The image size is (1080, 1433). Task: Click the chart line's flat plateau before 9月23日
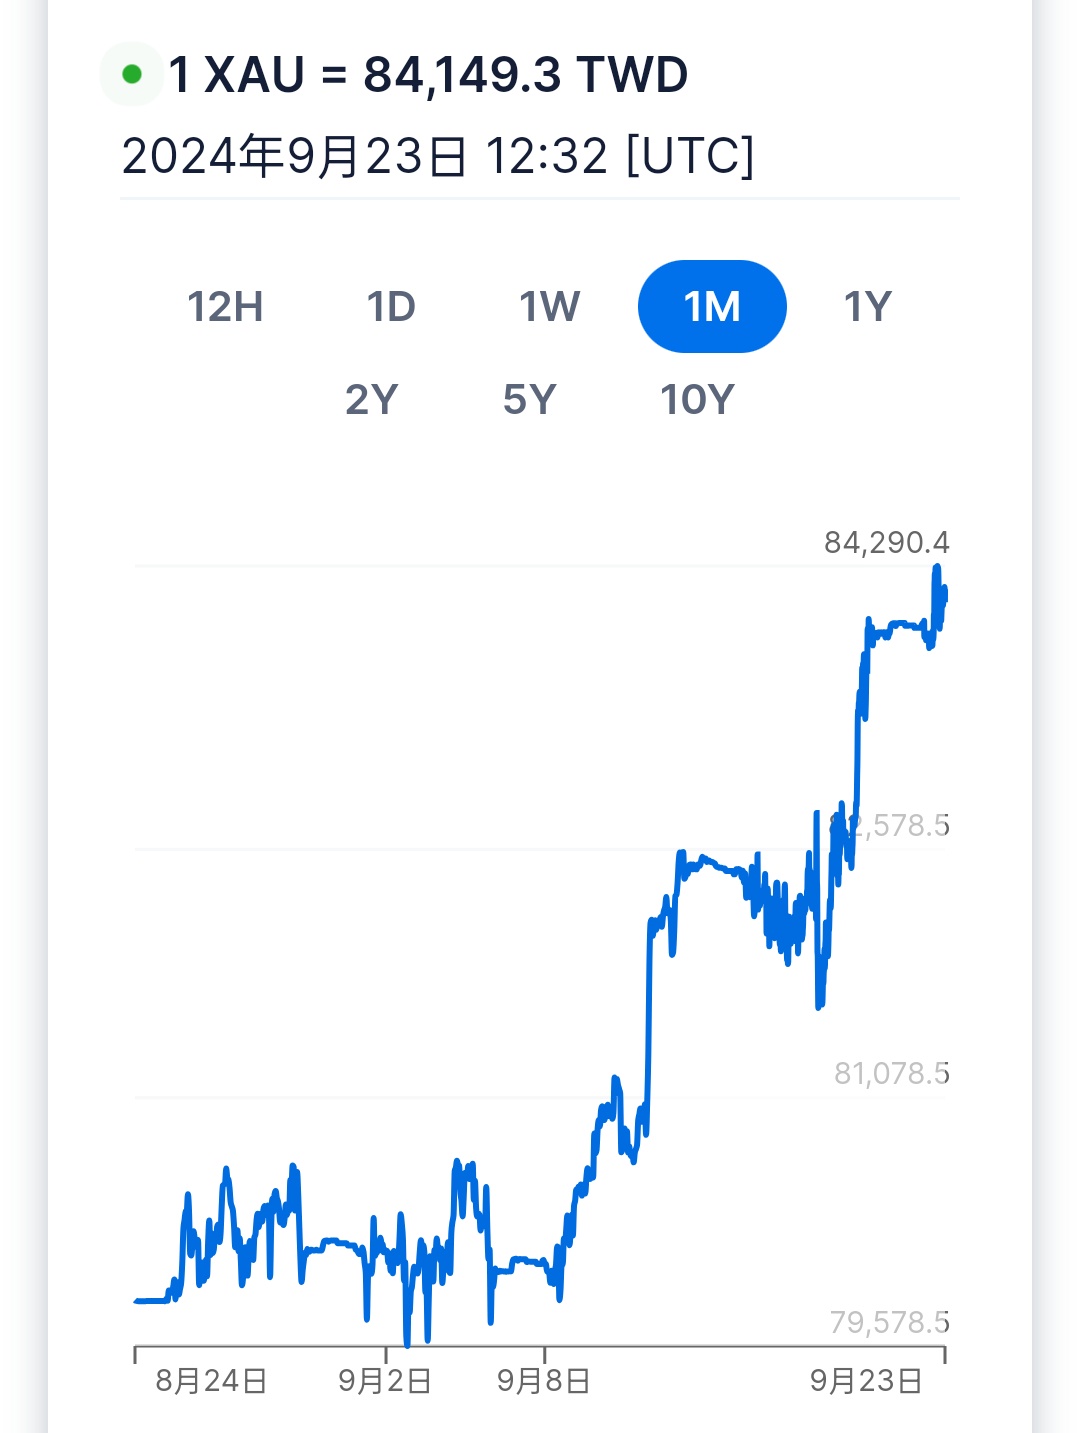point(900,626)
